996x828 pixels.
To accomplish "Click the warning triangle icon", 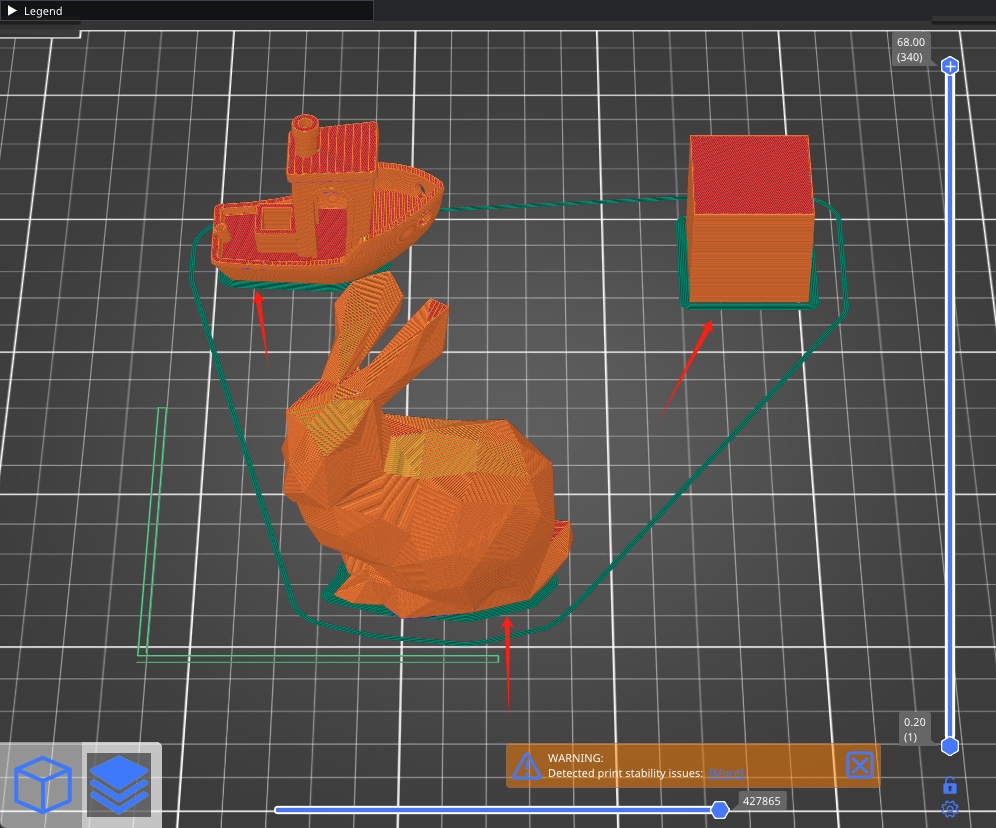I will coord(527,766).
